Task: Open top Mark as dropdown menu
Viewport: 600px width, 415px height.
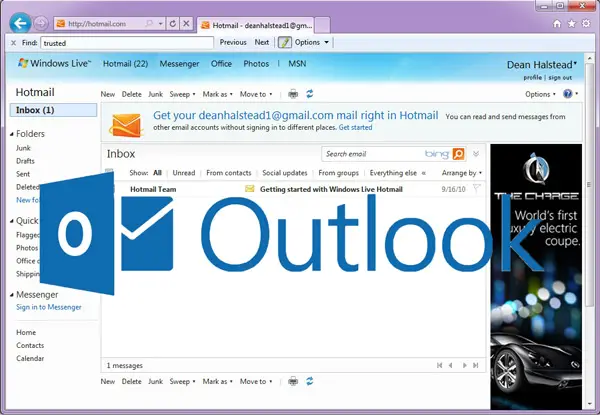Action: pos(217,94)
